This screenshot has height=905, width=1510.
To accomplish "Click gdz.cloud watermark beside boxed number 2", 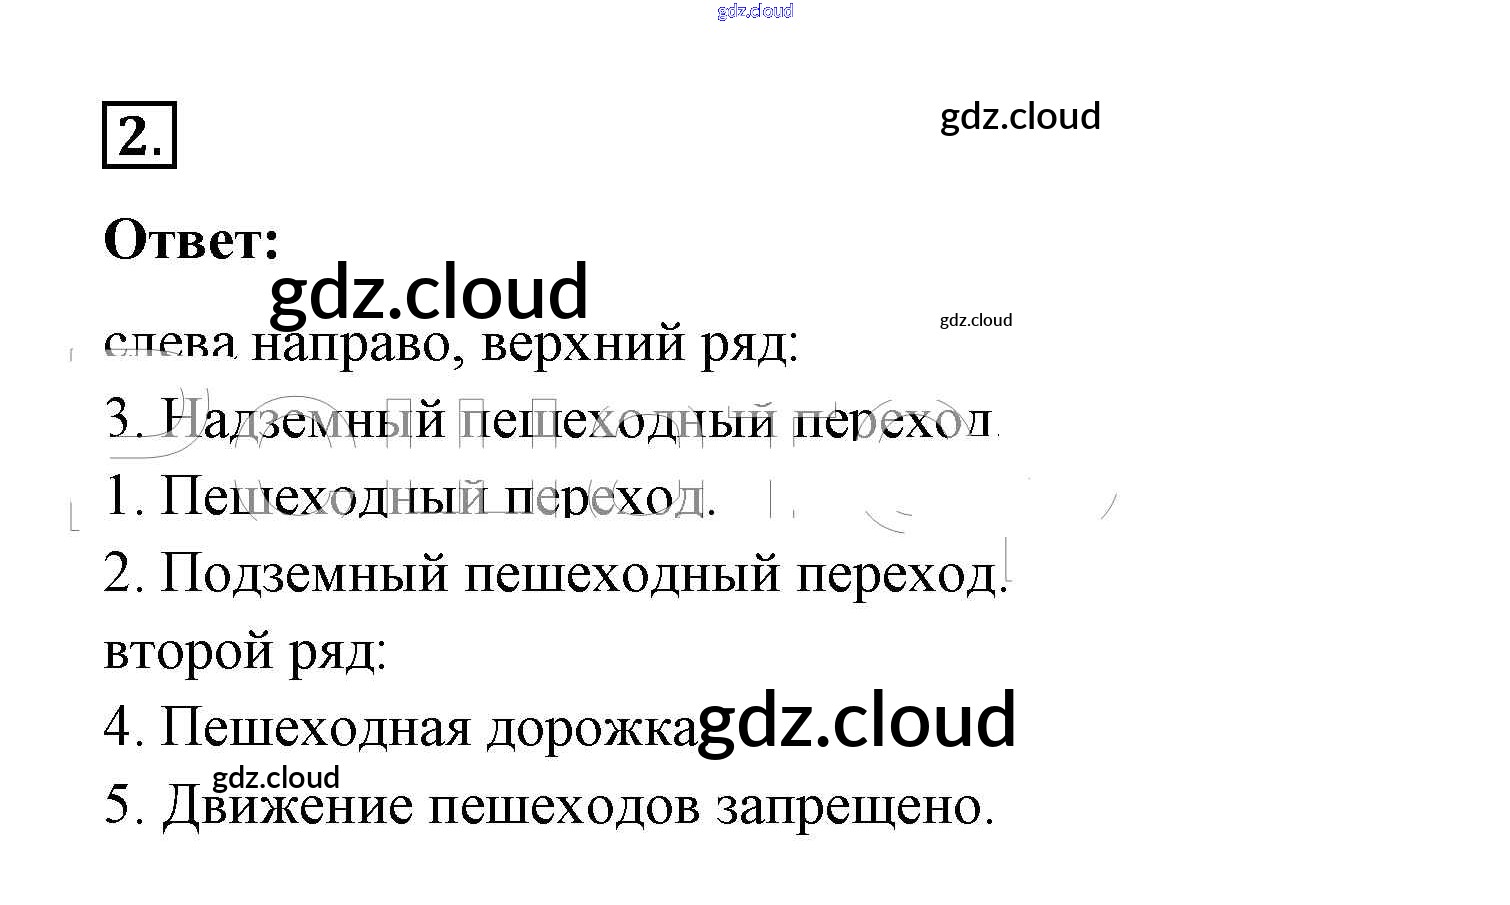I will point(1019,117).
